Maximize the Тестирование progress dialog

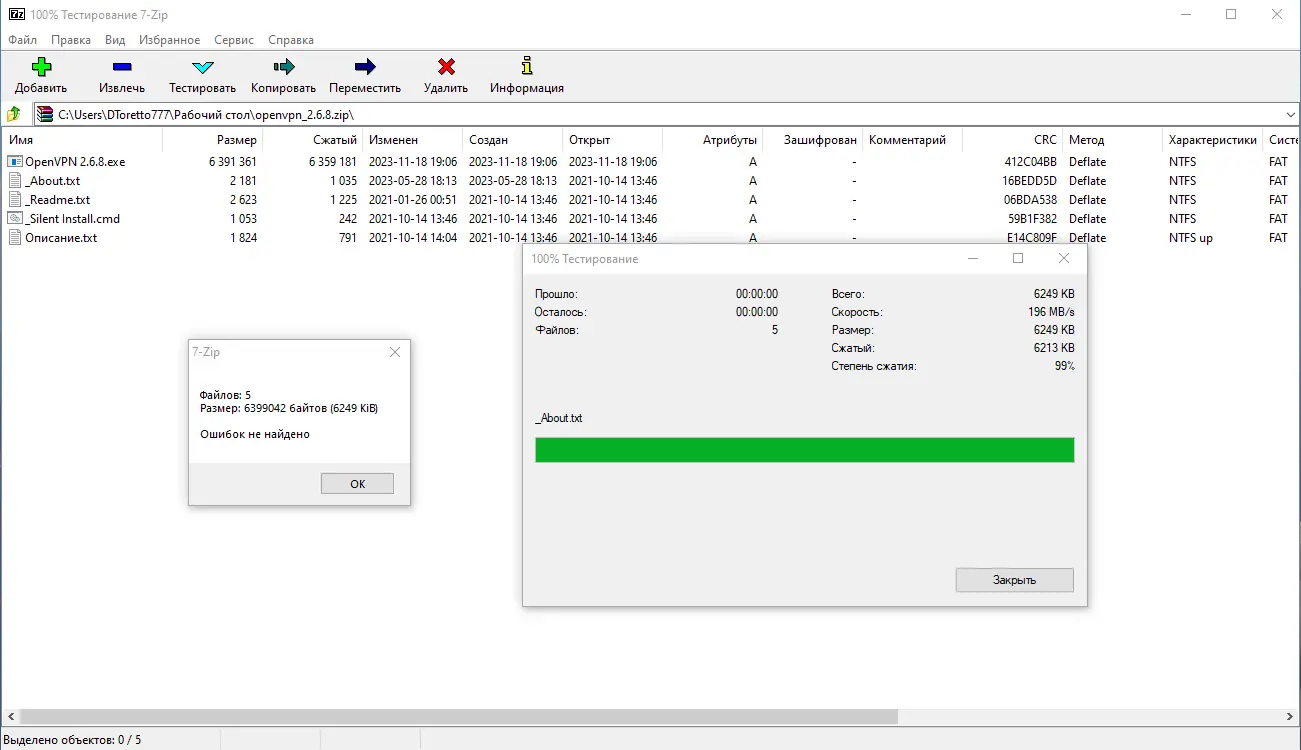tap(1018, 258)
